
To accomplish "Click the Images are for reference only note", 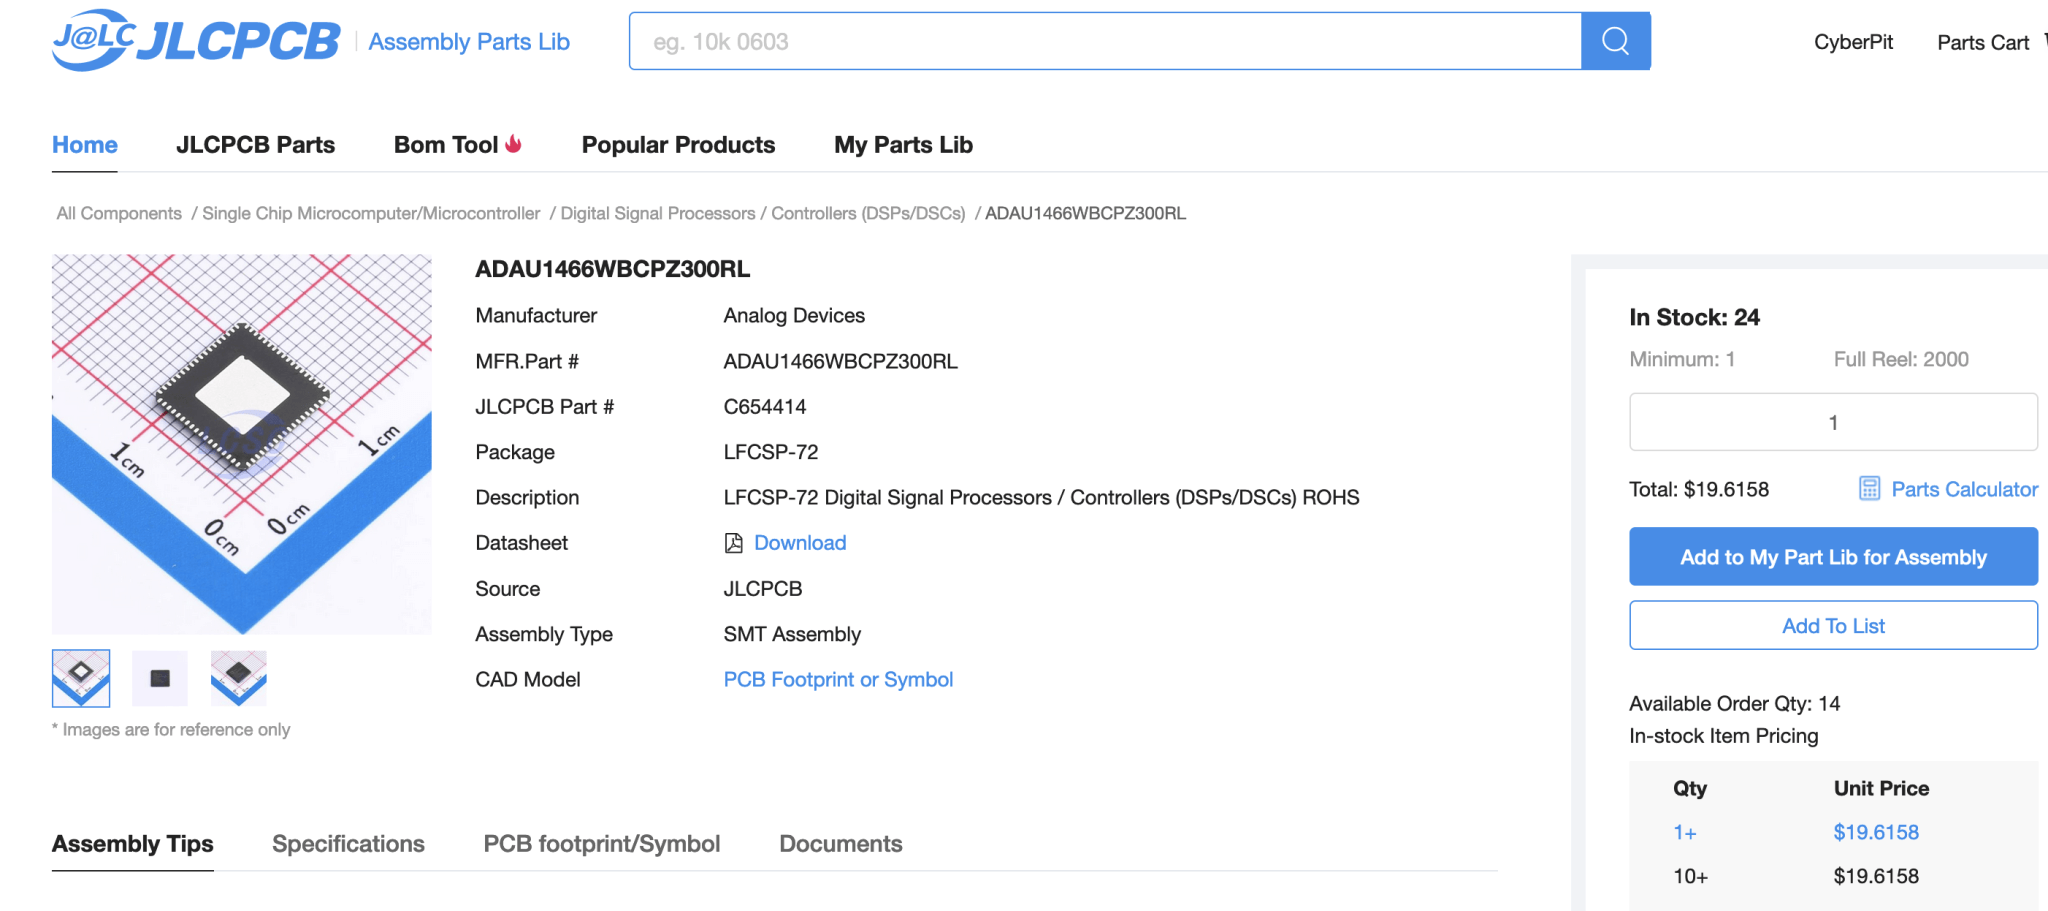I will pyautogui.click(x=171, y=730).
